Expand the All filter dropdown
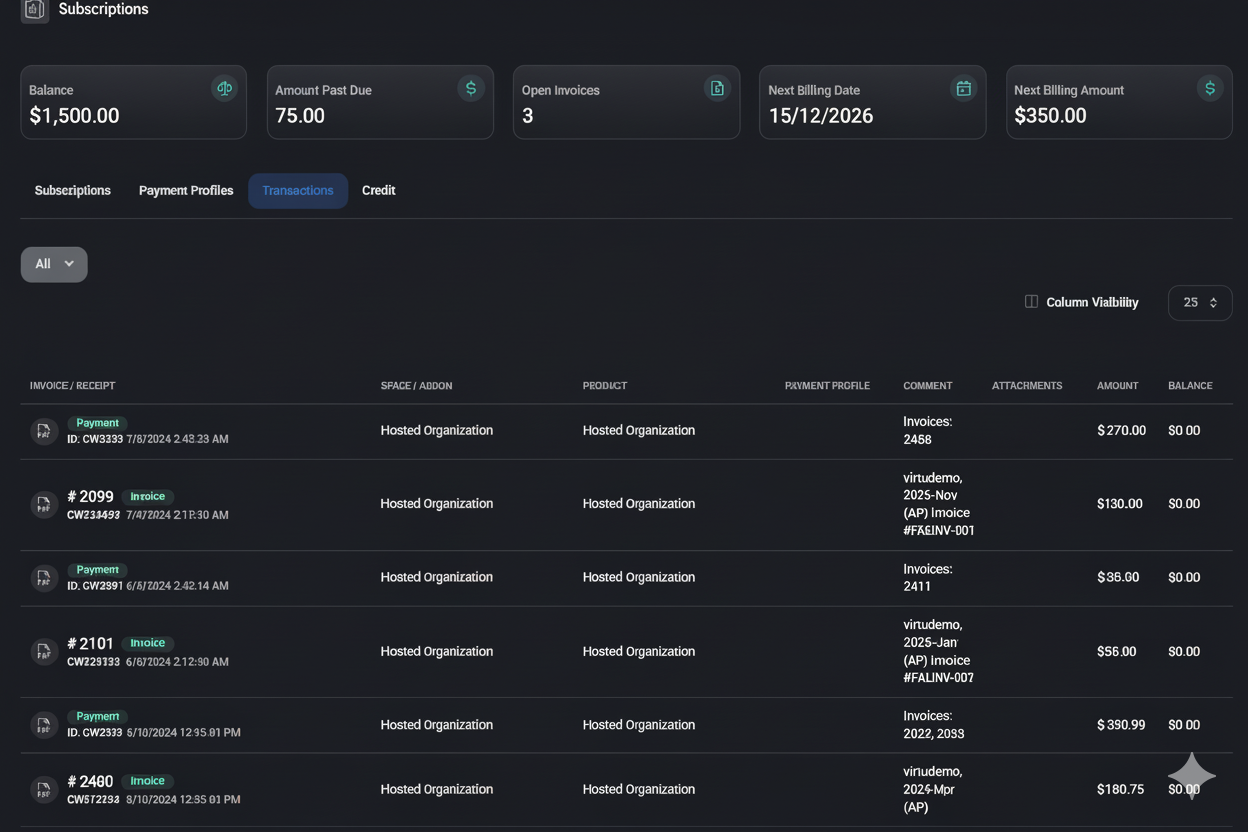Screen dimensions: 1248x832 [54, 264]
